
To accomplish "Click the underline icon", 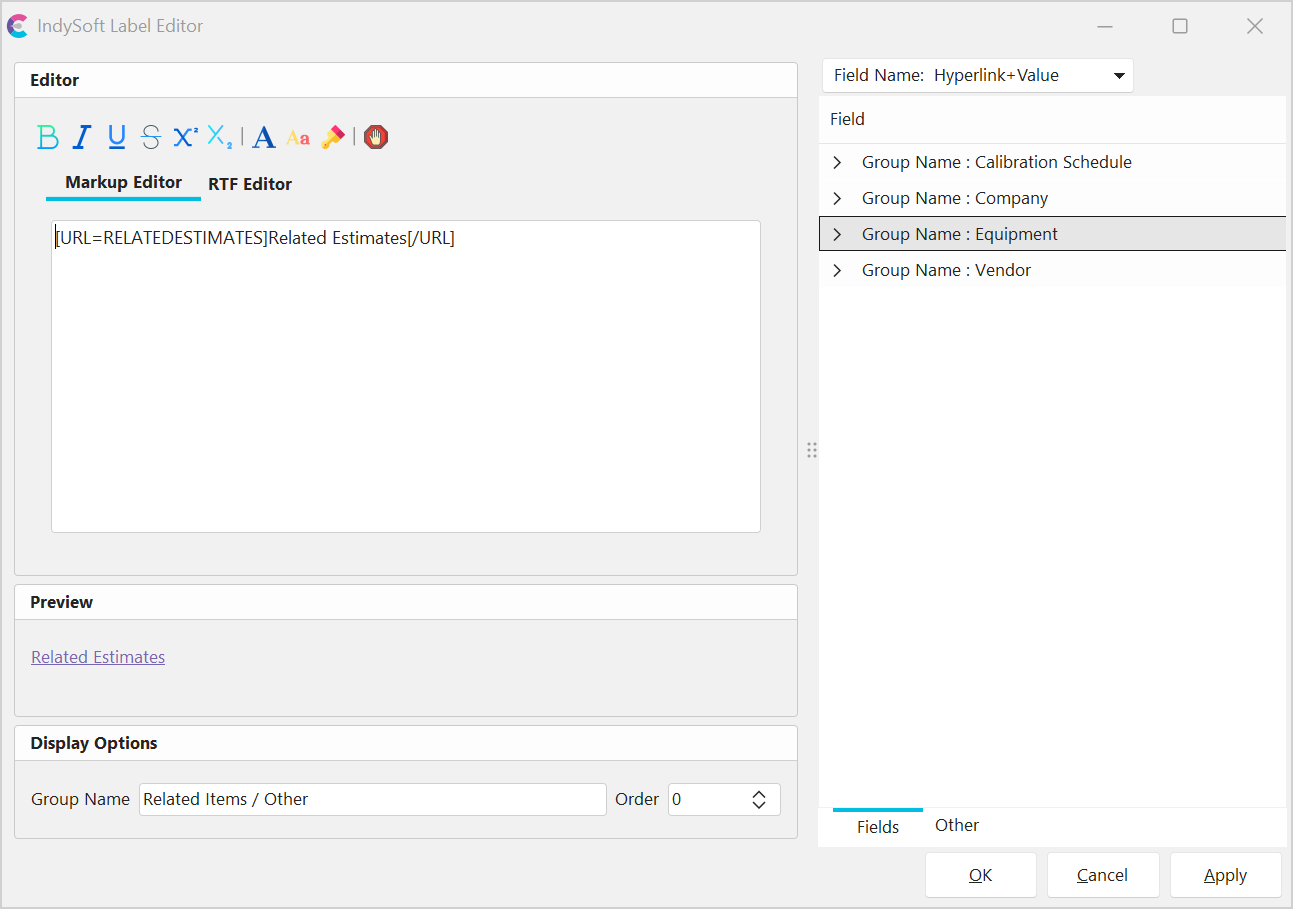I will (x=116, y=137).
